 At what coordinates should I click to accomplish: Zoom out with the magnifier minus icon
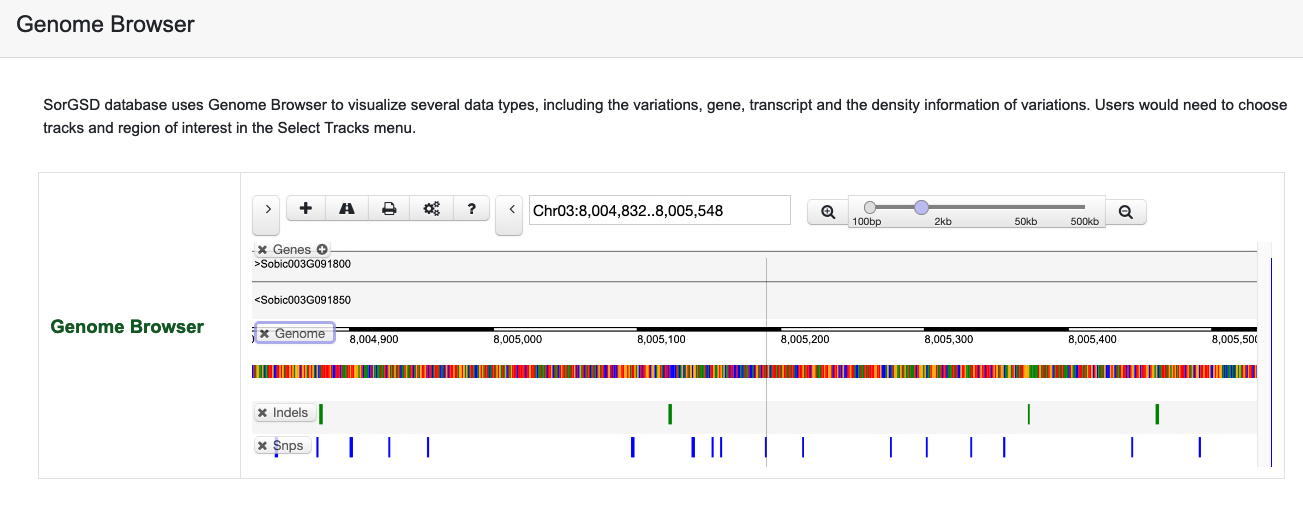tap(1125, 212)
